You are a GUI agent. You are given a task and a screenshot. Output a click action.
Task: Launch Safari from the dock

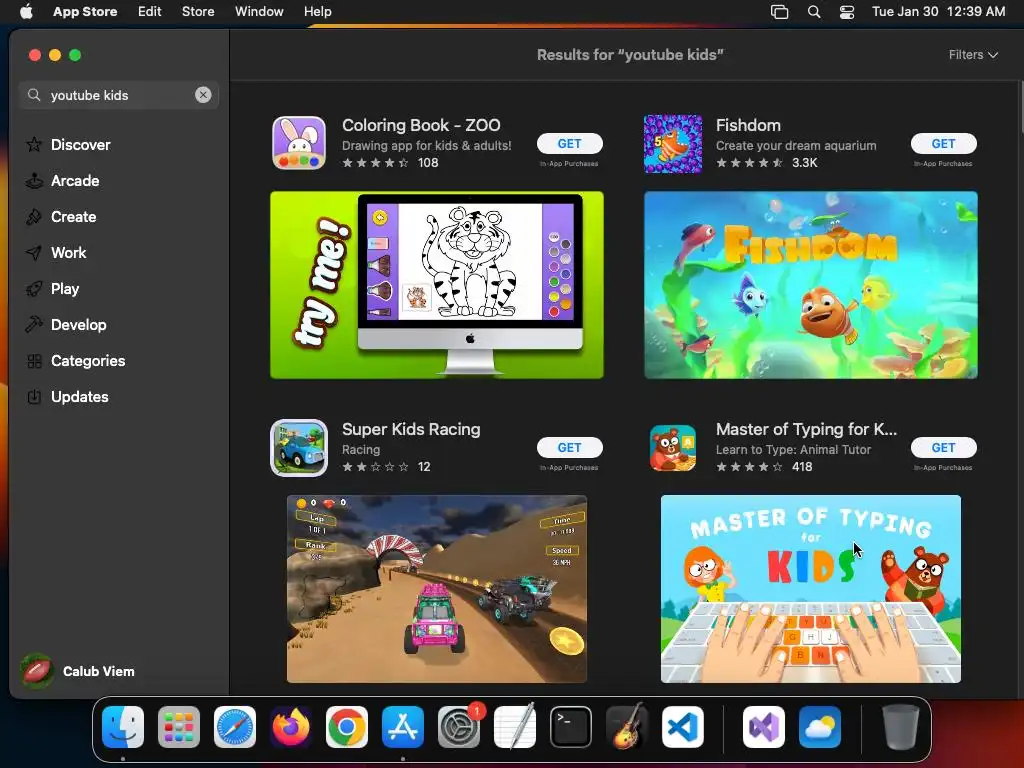pyautogui.click(x=235, y=727)
